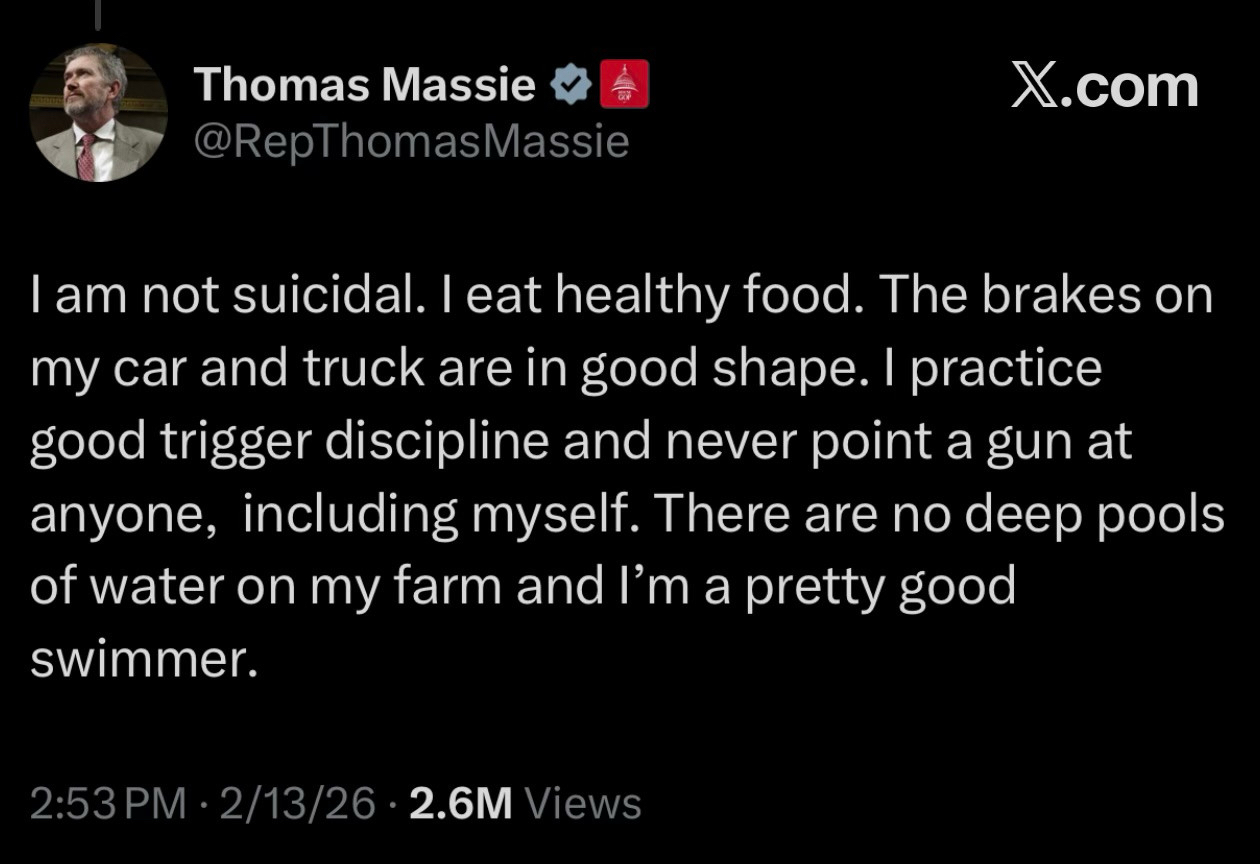1260x864 pixels.
Task: Click the blue verified checkmark badge
Action: pos(570,86)
